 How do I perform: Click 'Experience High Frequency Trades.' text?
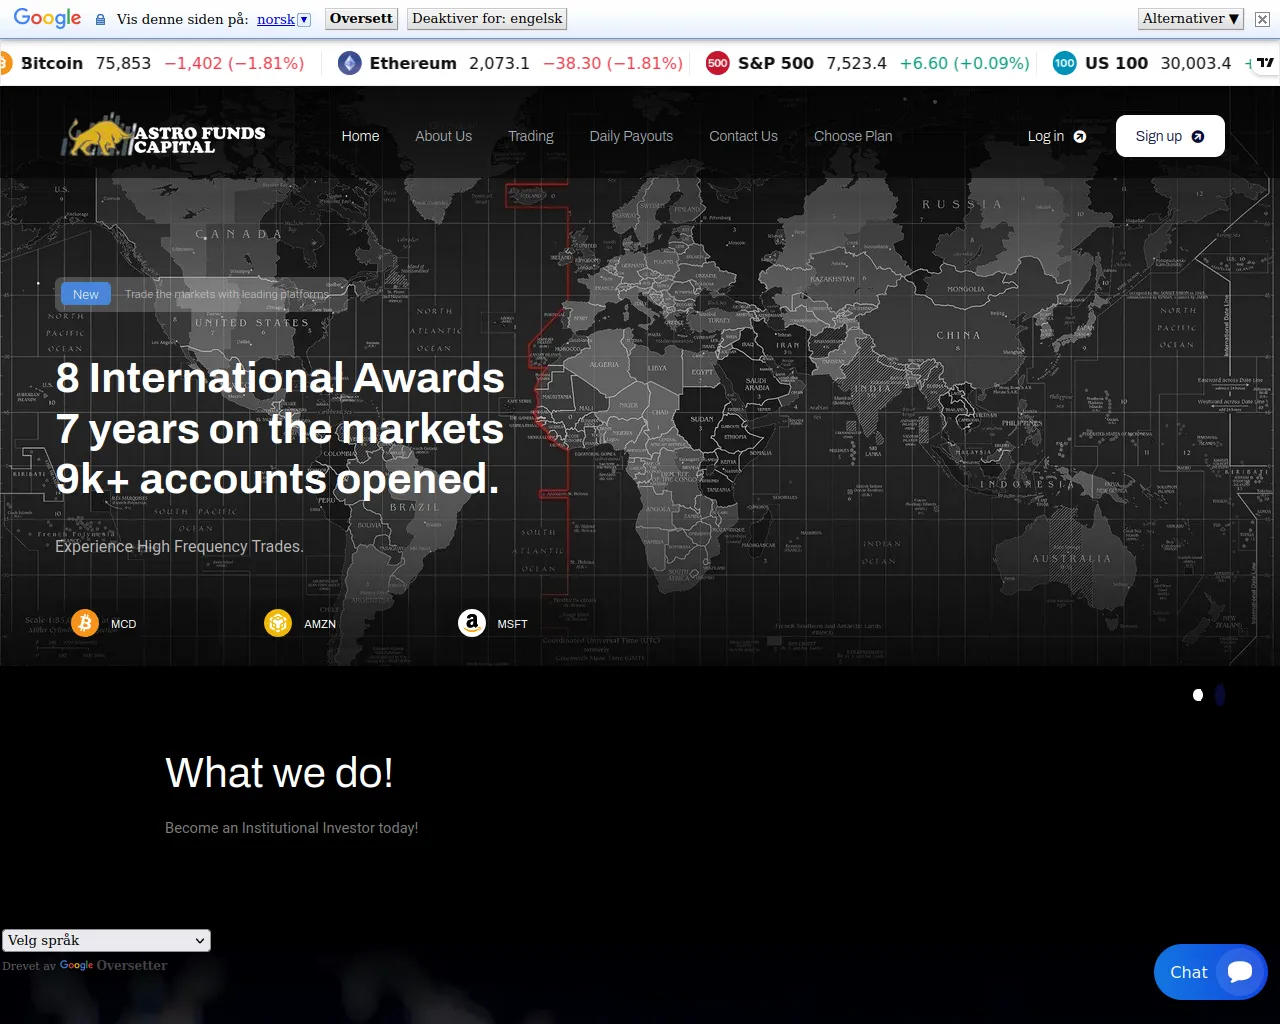(x=180, y=546)
